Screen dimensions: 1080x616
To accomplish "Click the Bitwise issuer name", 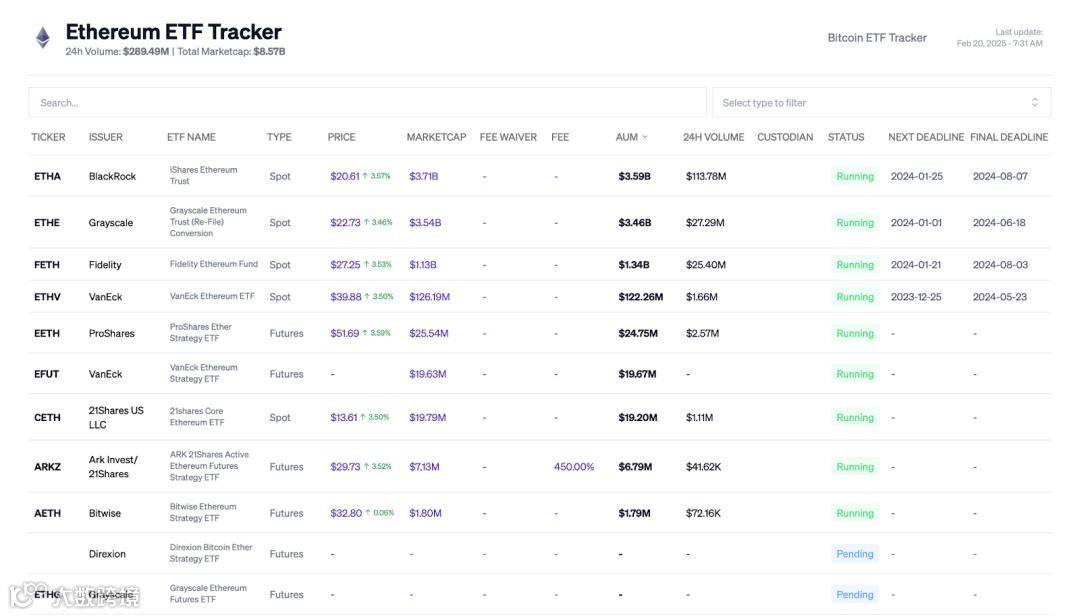I will pyautogui.click(x=105, y=513).
